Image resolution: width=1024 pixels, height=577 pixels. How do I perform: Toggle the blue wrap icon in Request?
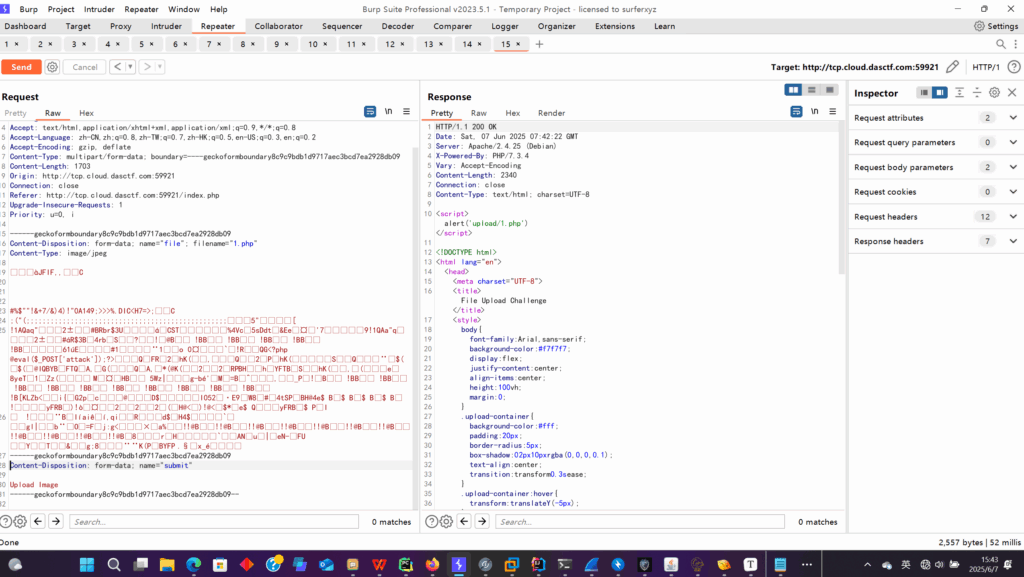pos(370,112)
